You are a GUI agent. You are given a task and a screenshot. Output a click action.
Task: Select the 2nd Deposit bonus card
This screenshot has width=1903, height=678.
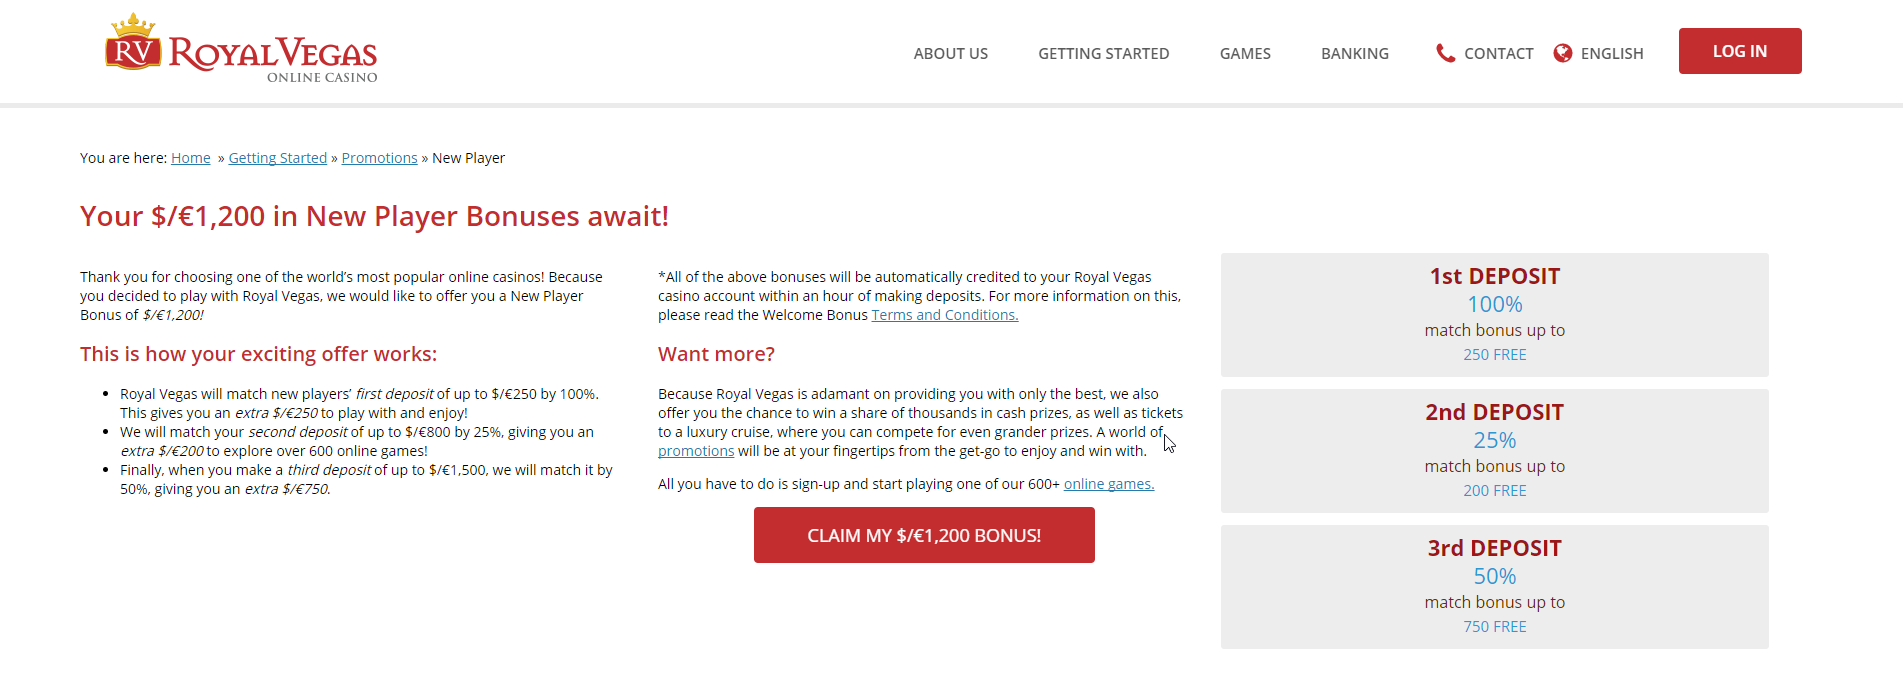coord(1495,451)
